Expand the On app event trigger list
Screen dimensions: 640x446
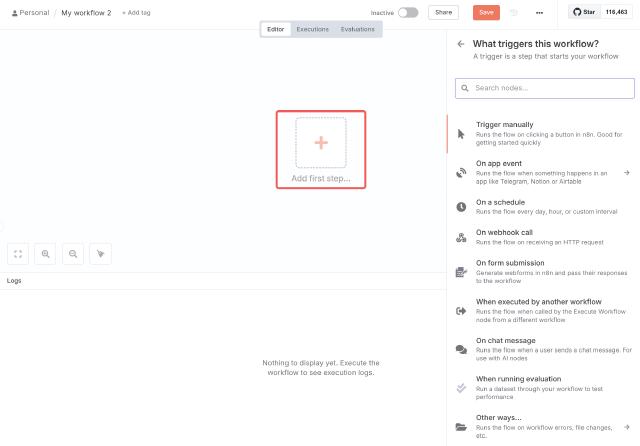coord(626,172)
